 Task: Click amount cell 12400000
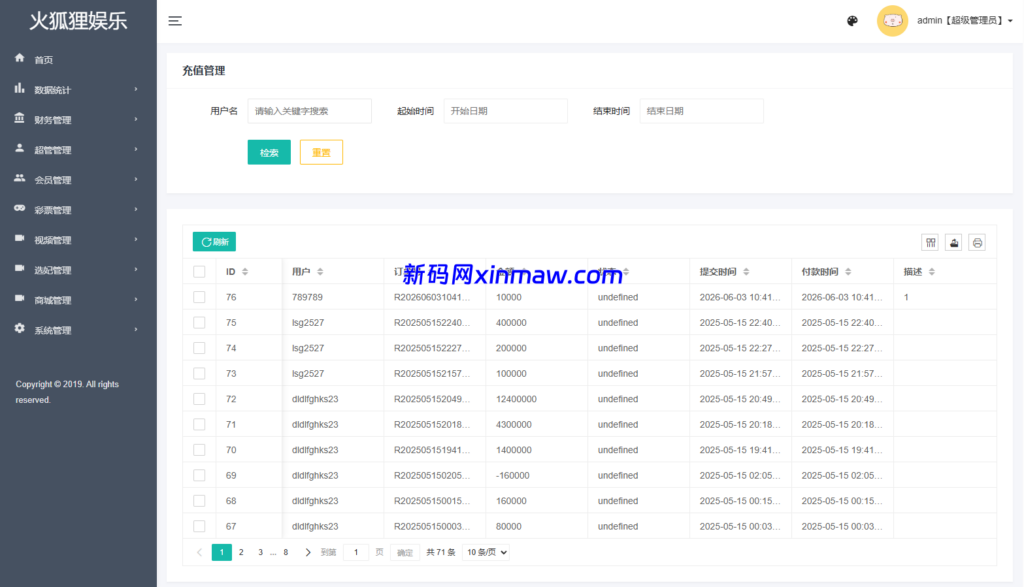tap(516, 399)
